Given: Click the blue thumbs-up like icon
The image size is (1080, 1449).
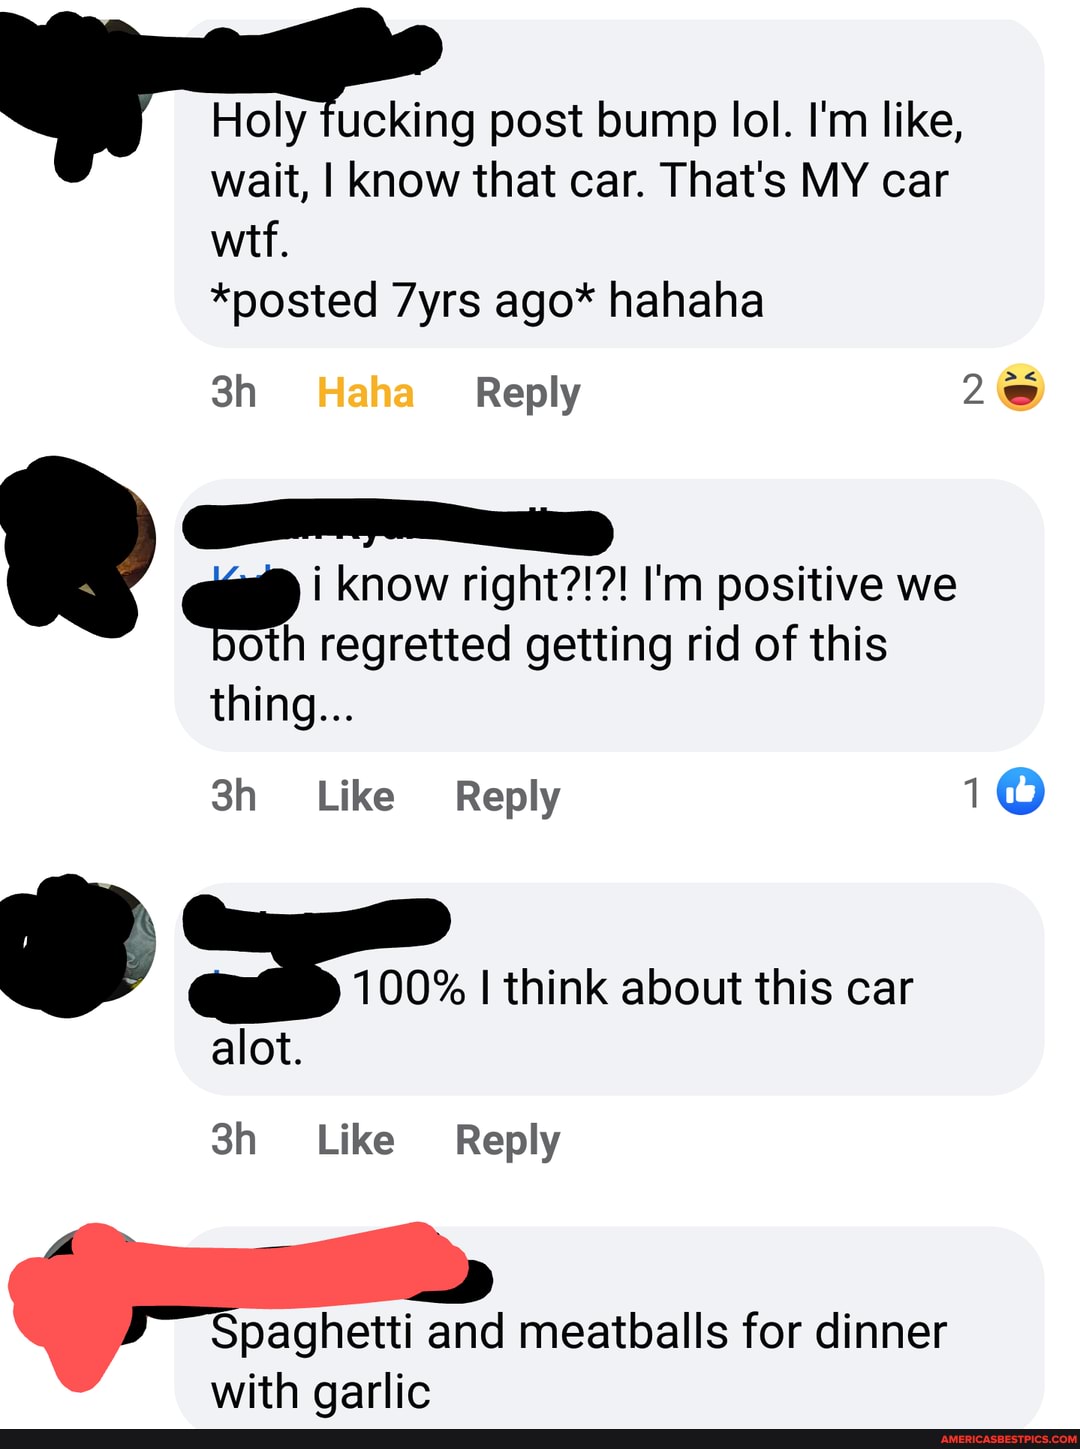Looking at the screenshot, I should pos(1020,792).
